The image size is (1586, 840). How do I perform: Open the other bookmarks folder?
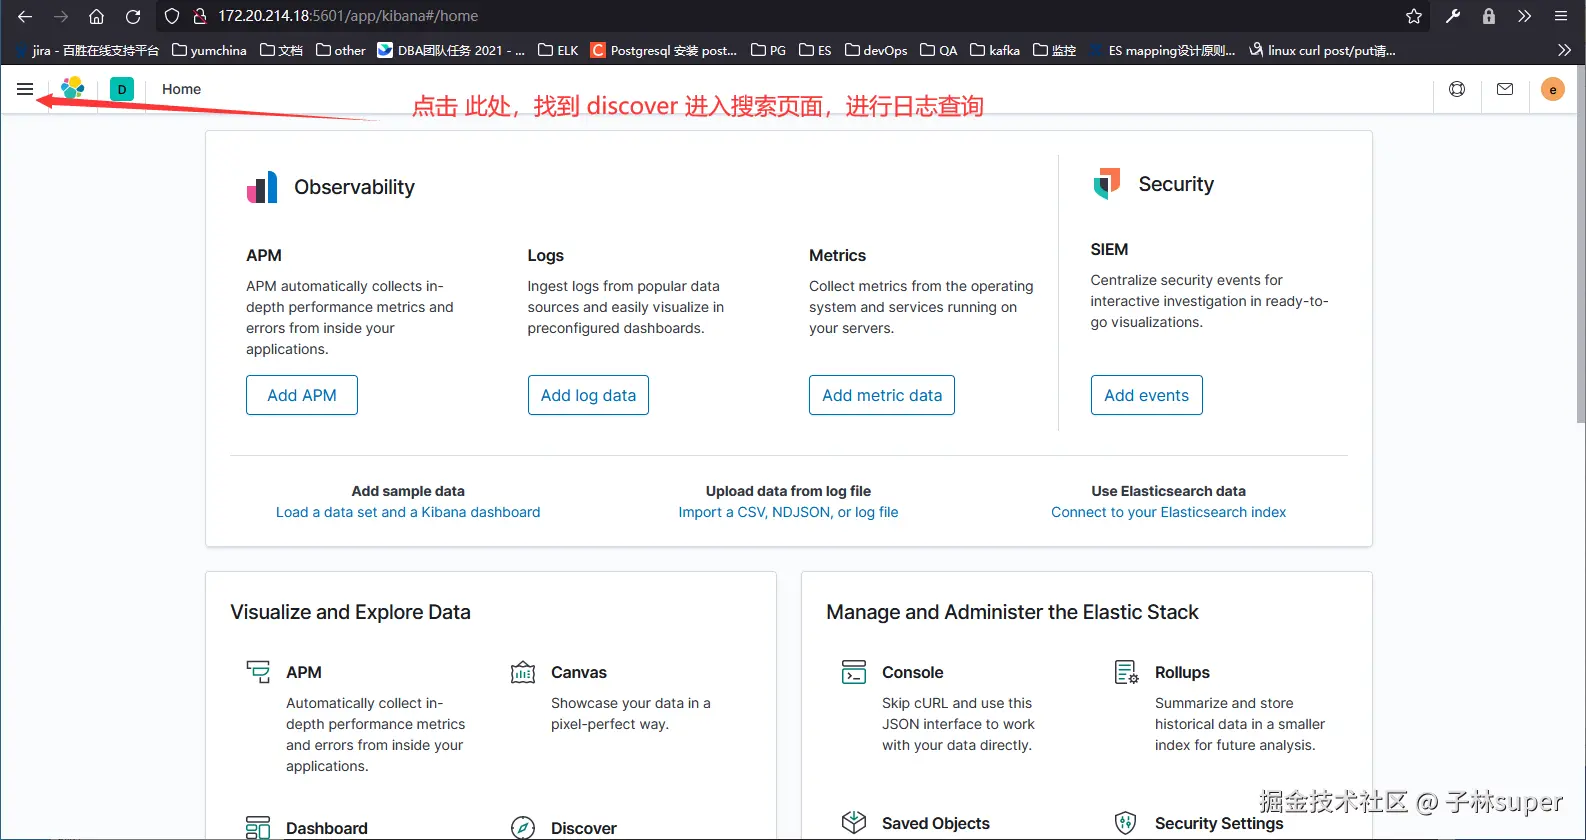pos(341,50)
